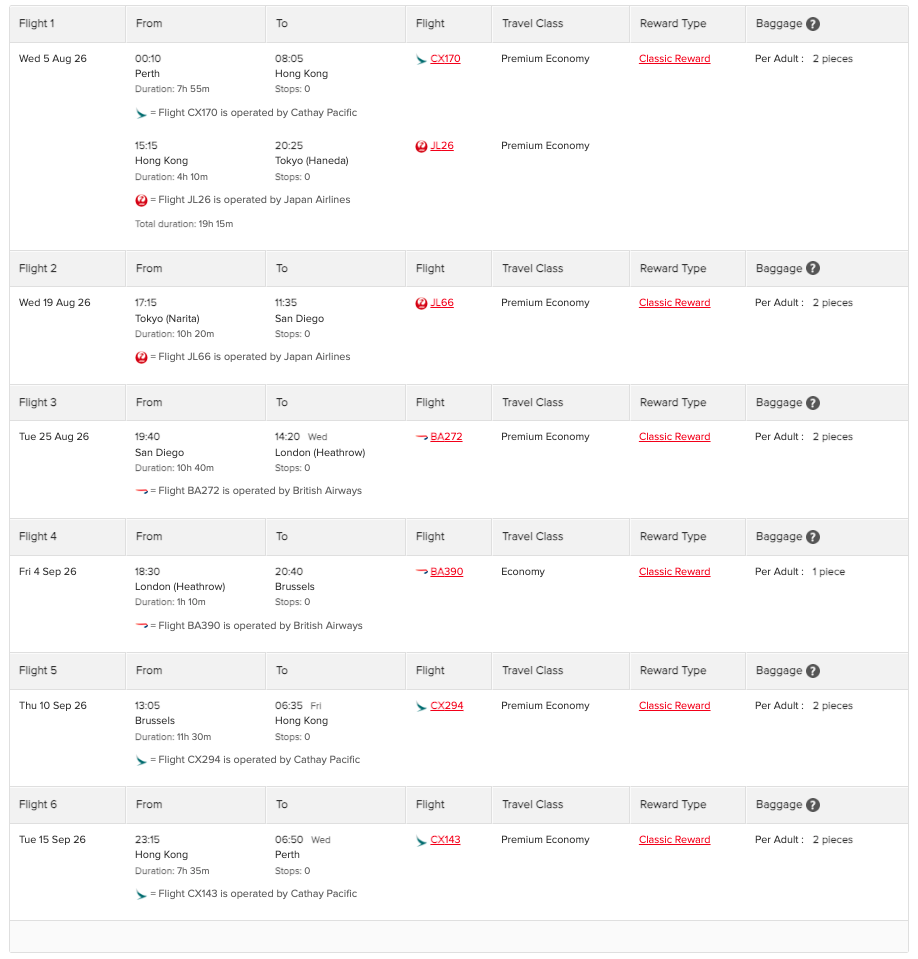View Classic Reward details for Flight 1
This screenshot has height=959, width=918.
click(x=674, y=58)
